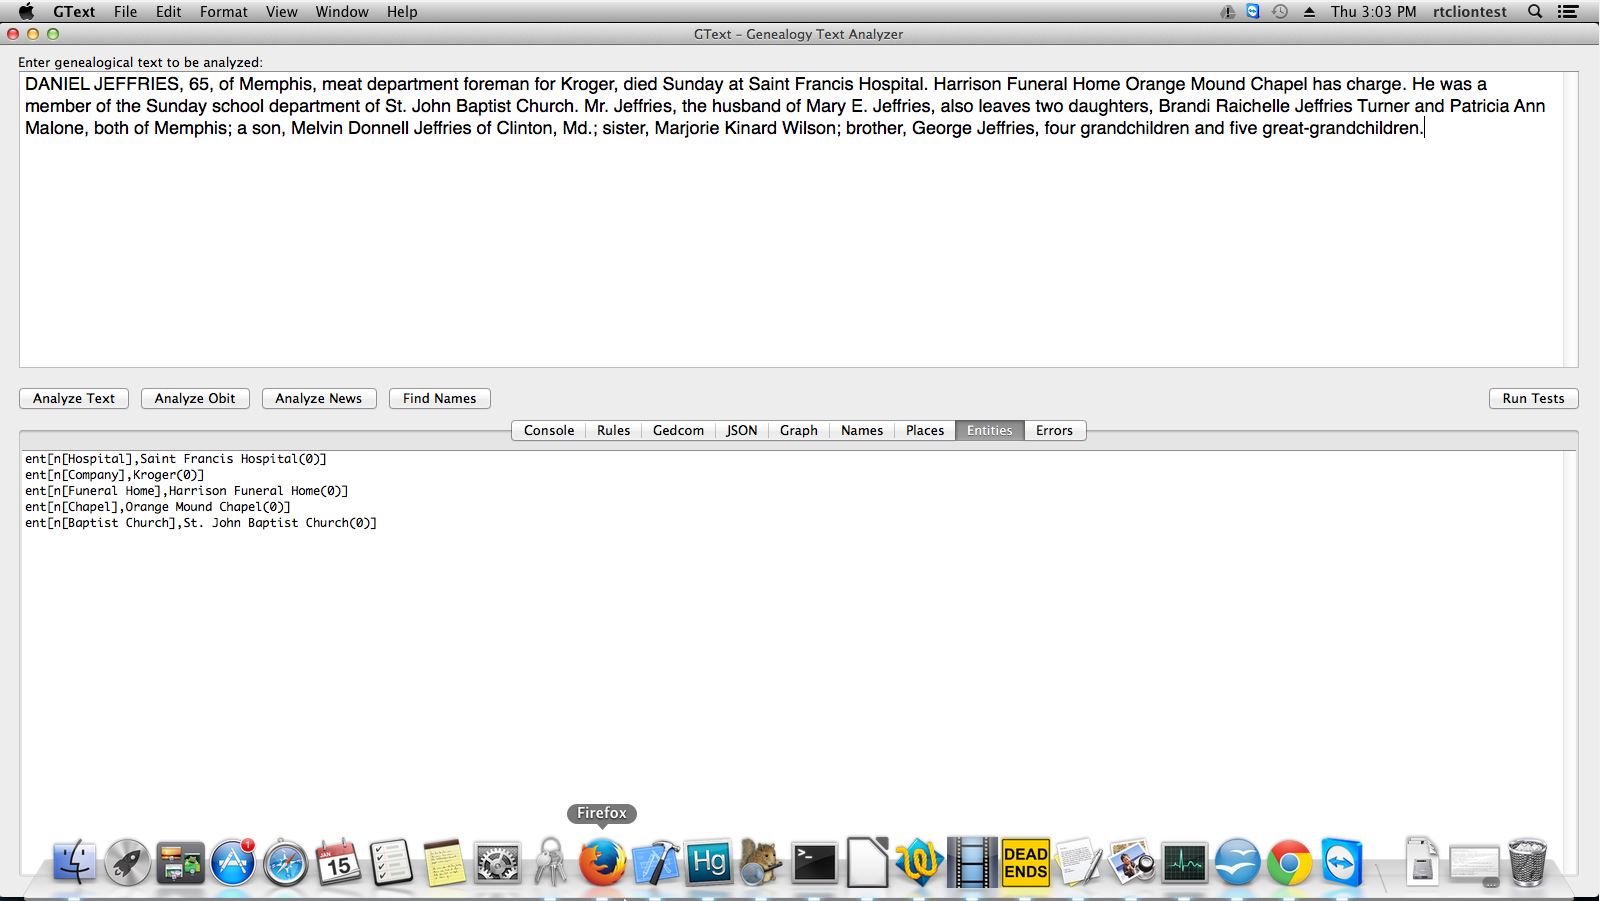This screenshot has height=901, width=1600.
Task: Open the Hg Mercurial app icon
Action: coord(708,862)
